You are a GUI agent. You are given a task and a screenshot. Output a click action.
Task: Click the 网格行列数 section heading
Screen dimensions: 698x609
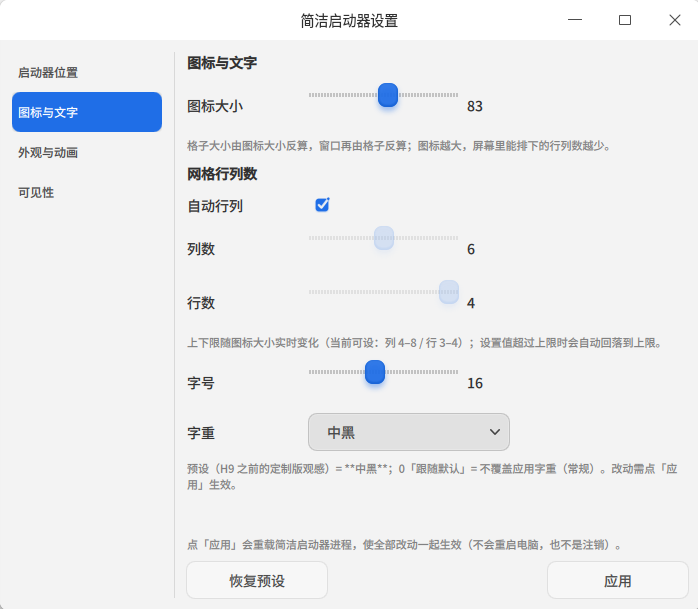point(222,174)
